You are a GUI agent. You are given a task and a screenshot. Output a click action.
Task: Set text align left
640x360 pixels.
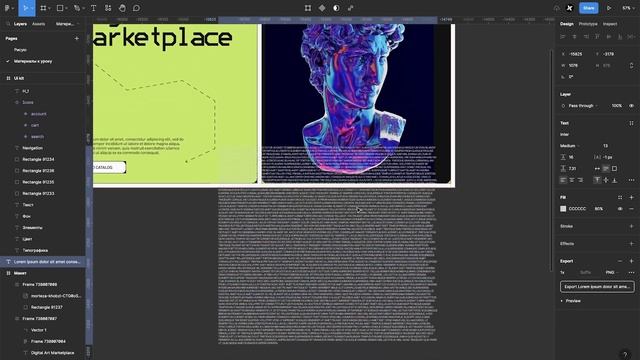(563, 180)
